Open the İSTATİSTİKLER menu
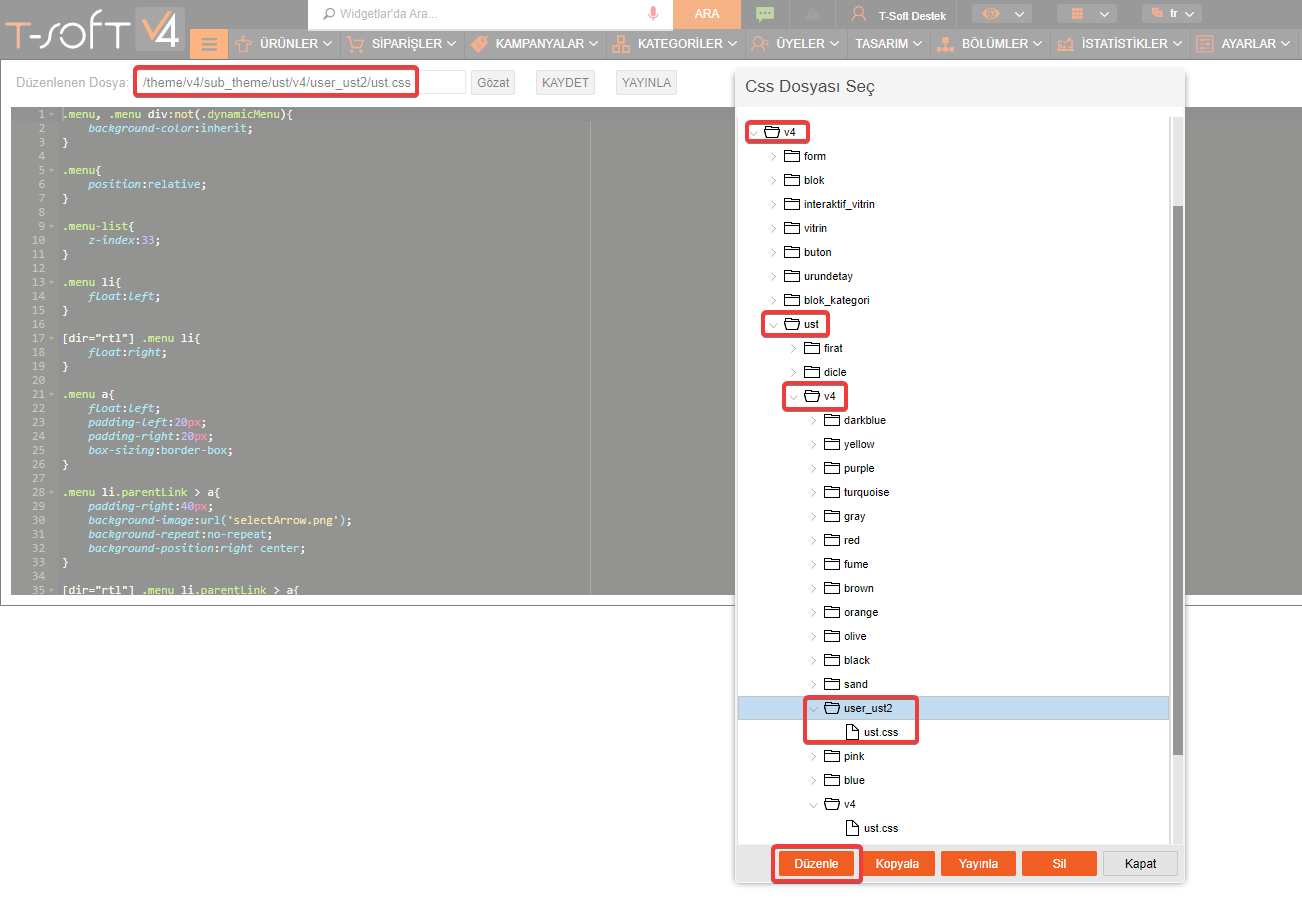Screen dimensions: 1302x901 (1119, 44)
